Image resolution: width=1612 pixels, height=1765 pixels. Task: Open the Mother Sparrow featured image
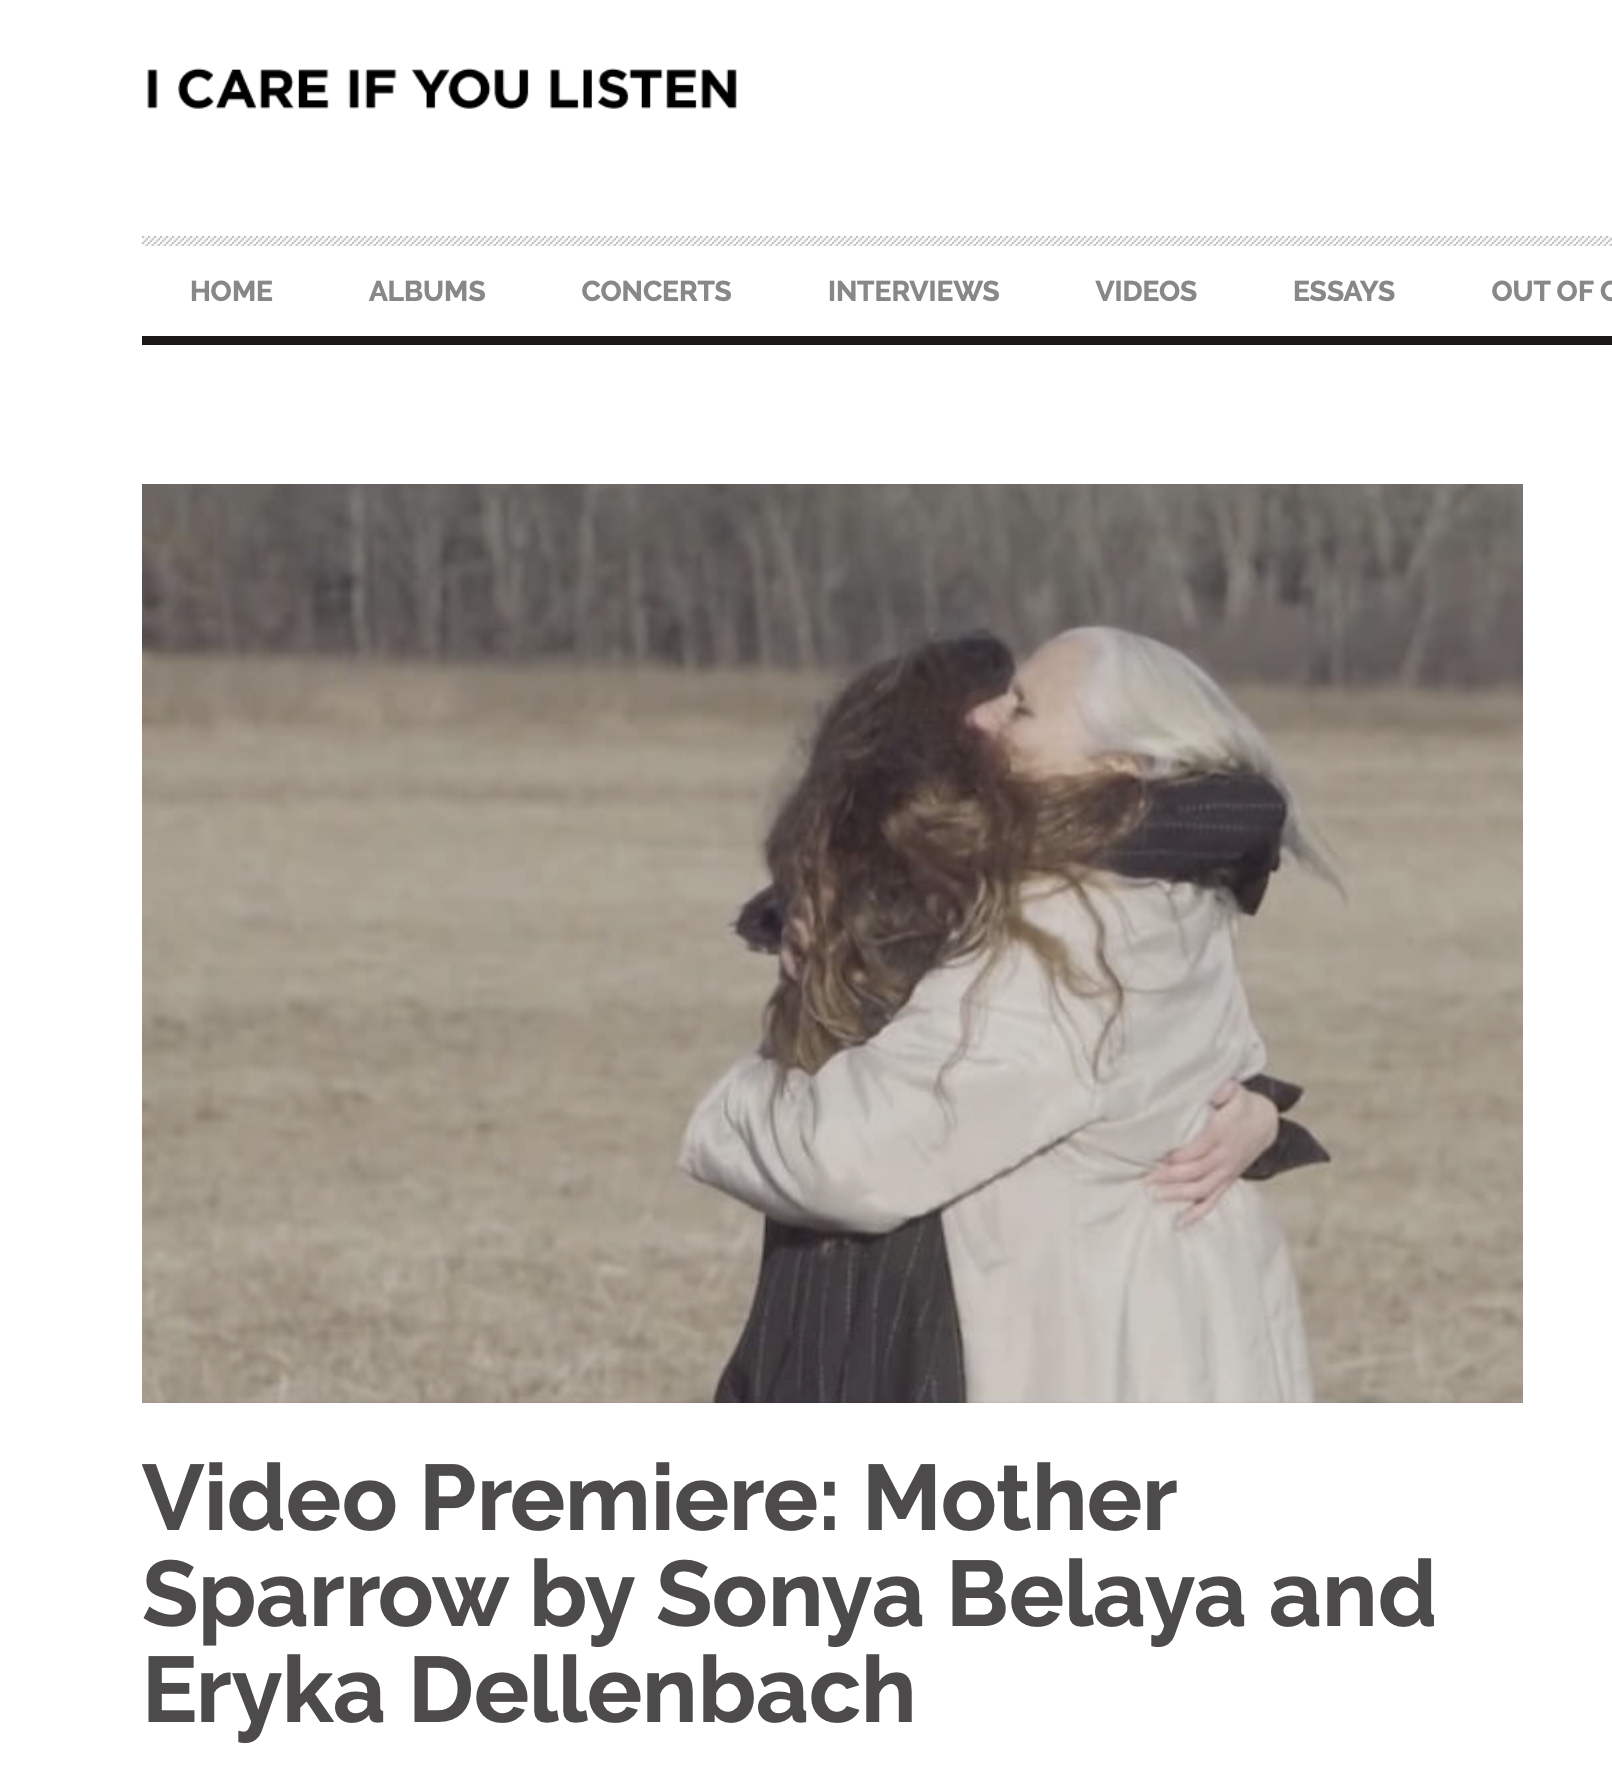pos(832,943)
